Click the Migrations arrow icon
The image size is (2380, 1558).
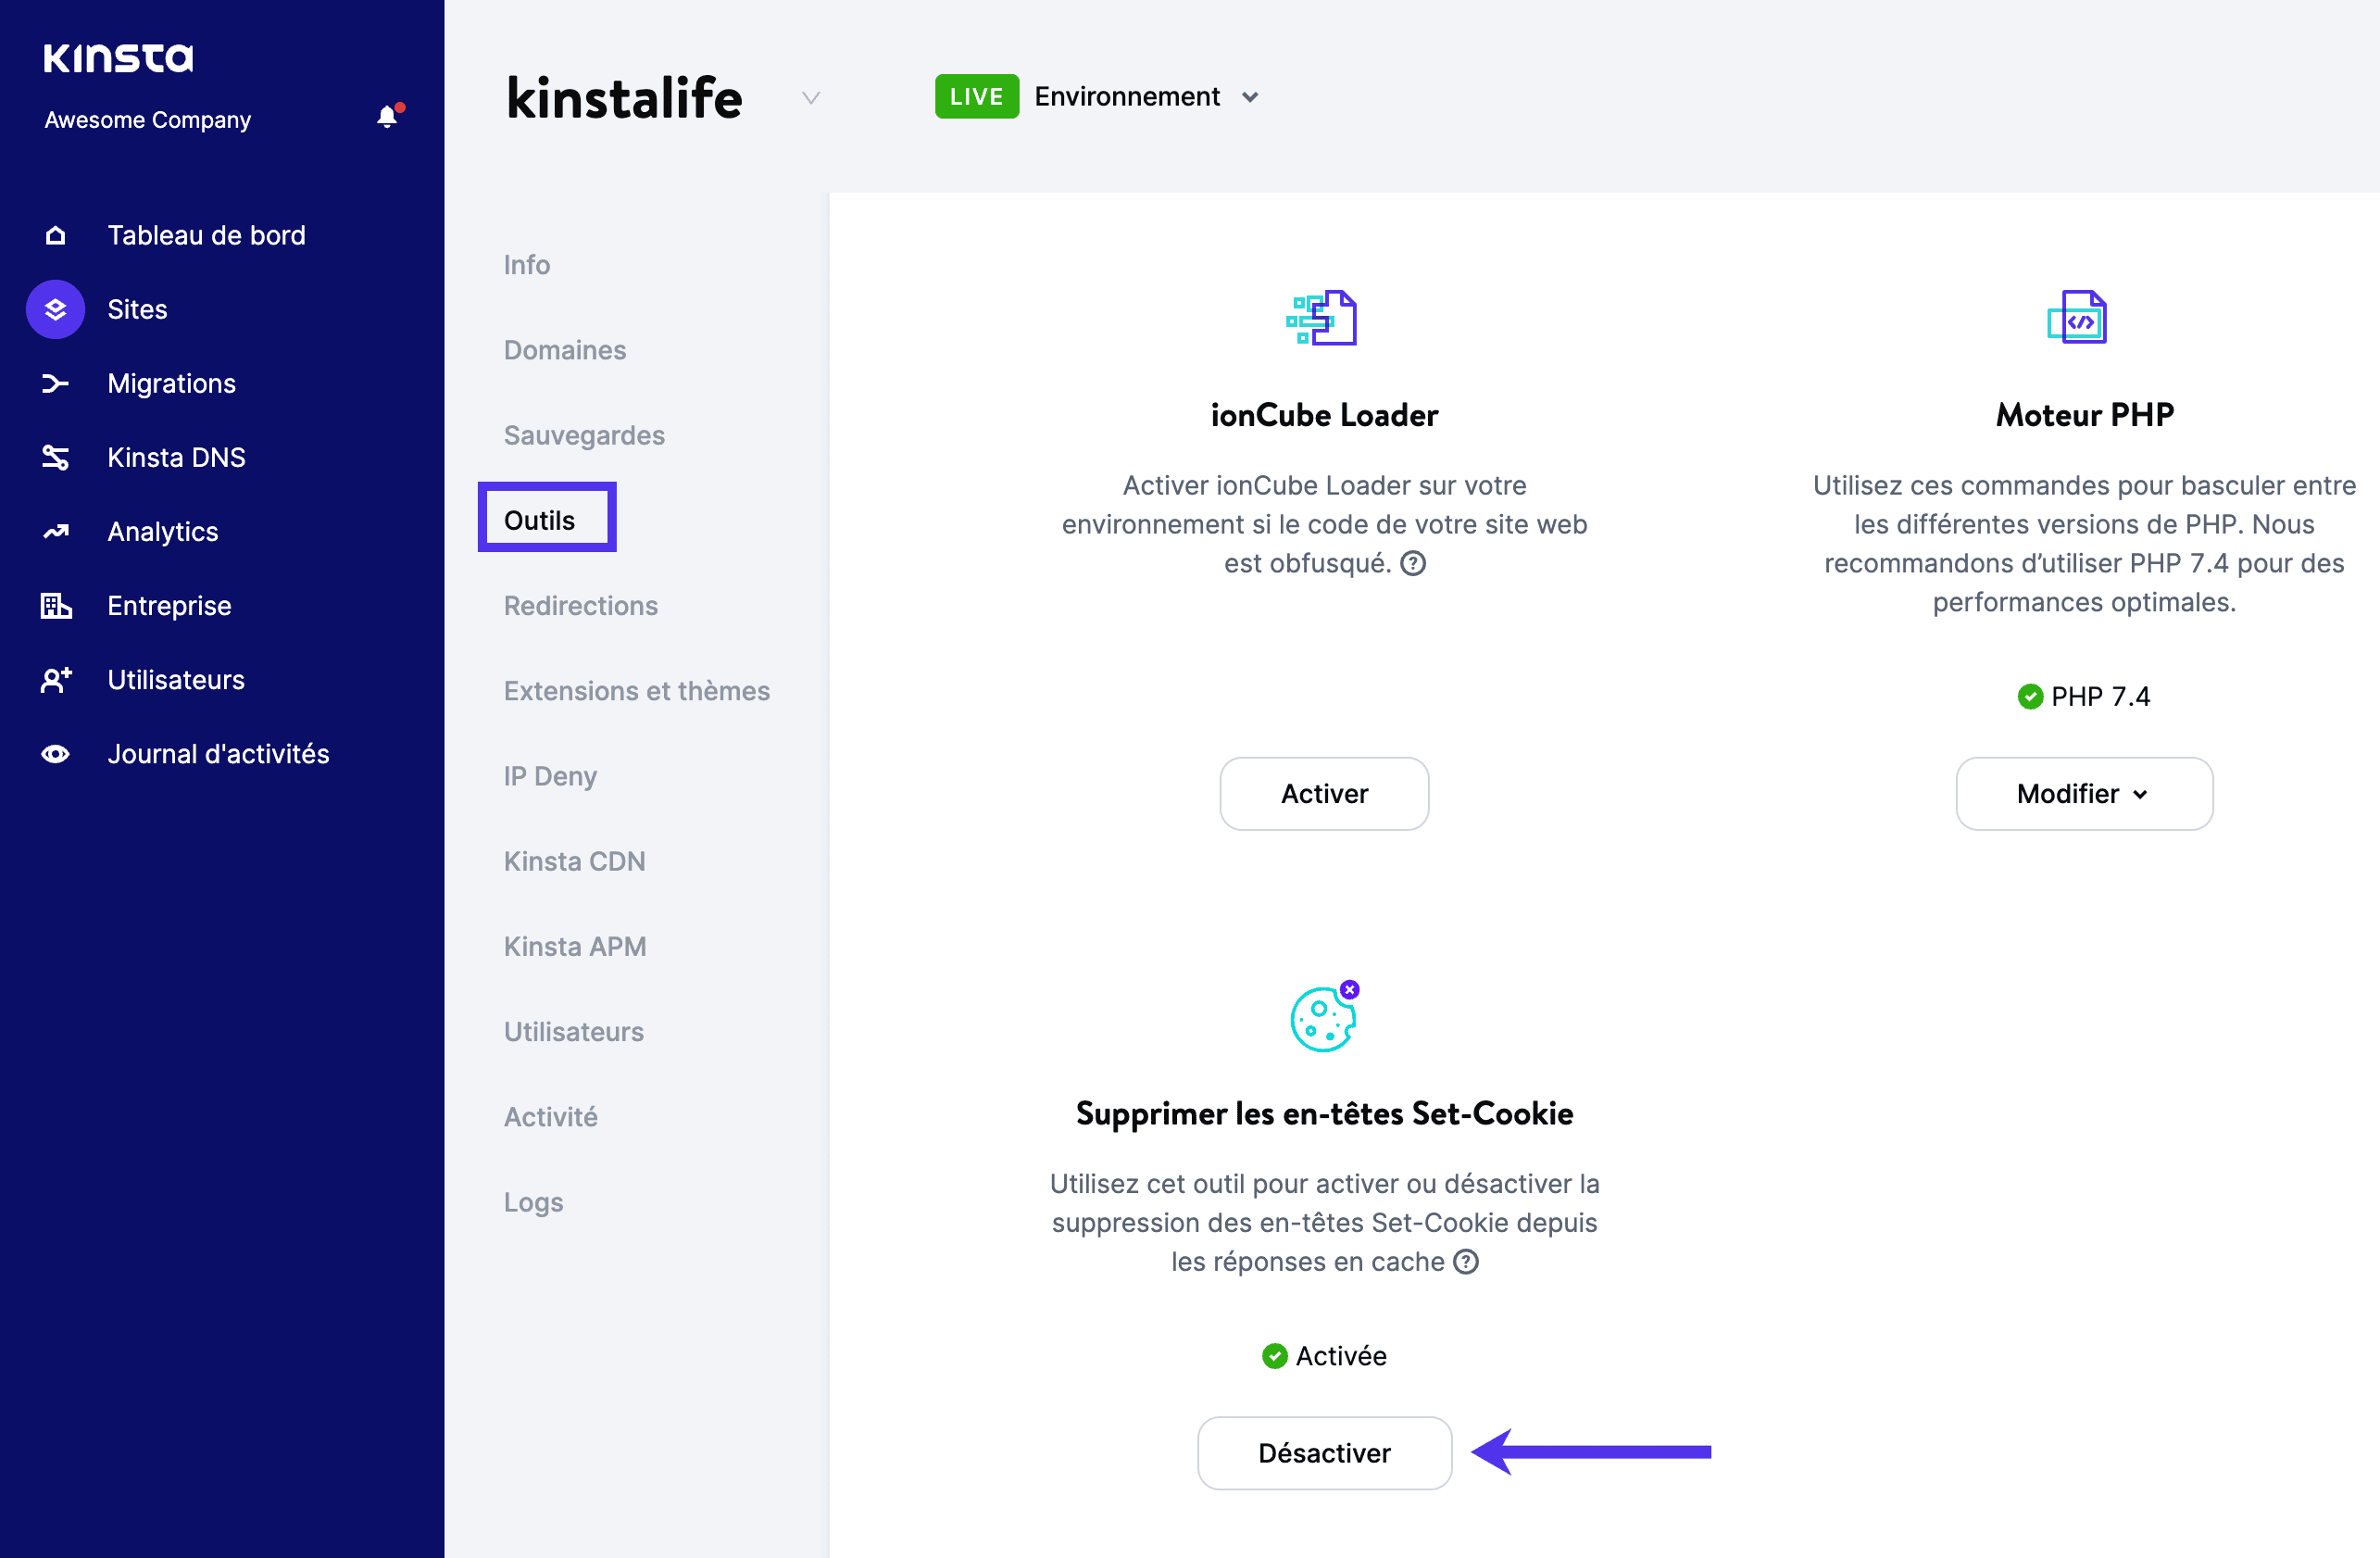click(56, 383)
